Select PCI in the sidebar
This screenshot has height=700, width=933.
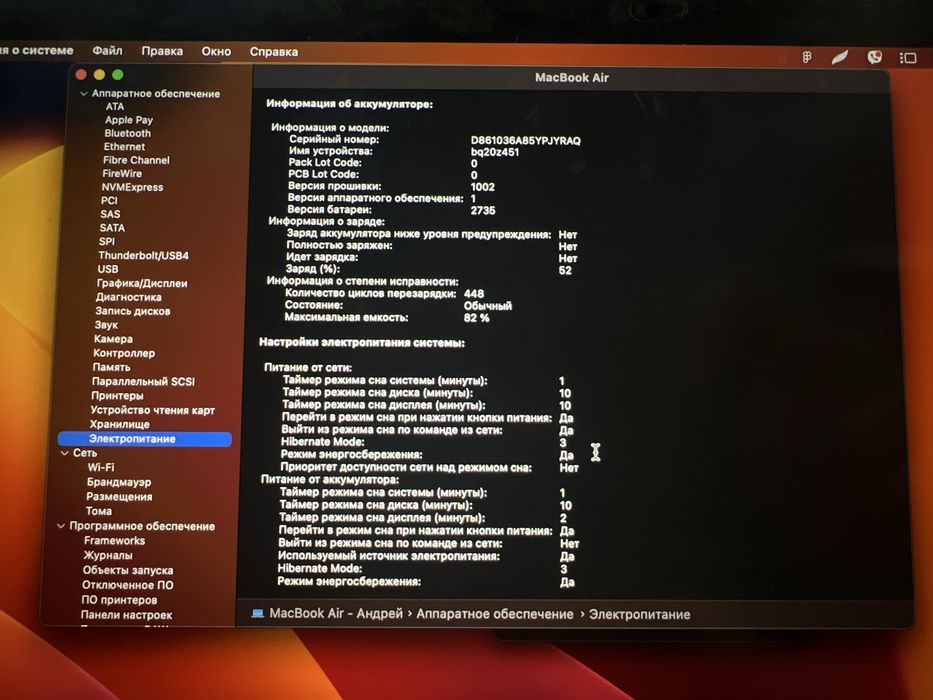coord(109,201)
